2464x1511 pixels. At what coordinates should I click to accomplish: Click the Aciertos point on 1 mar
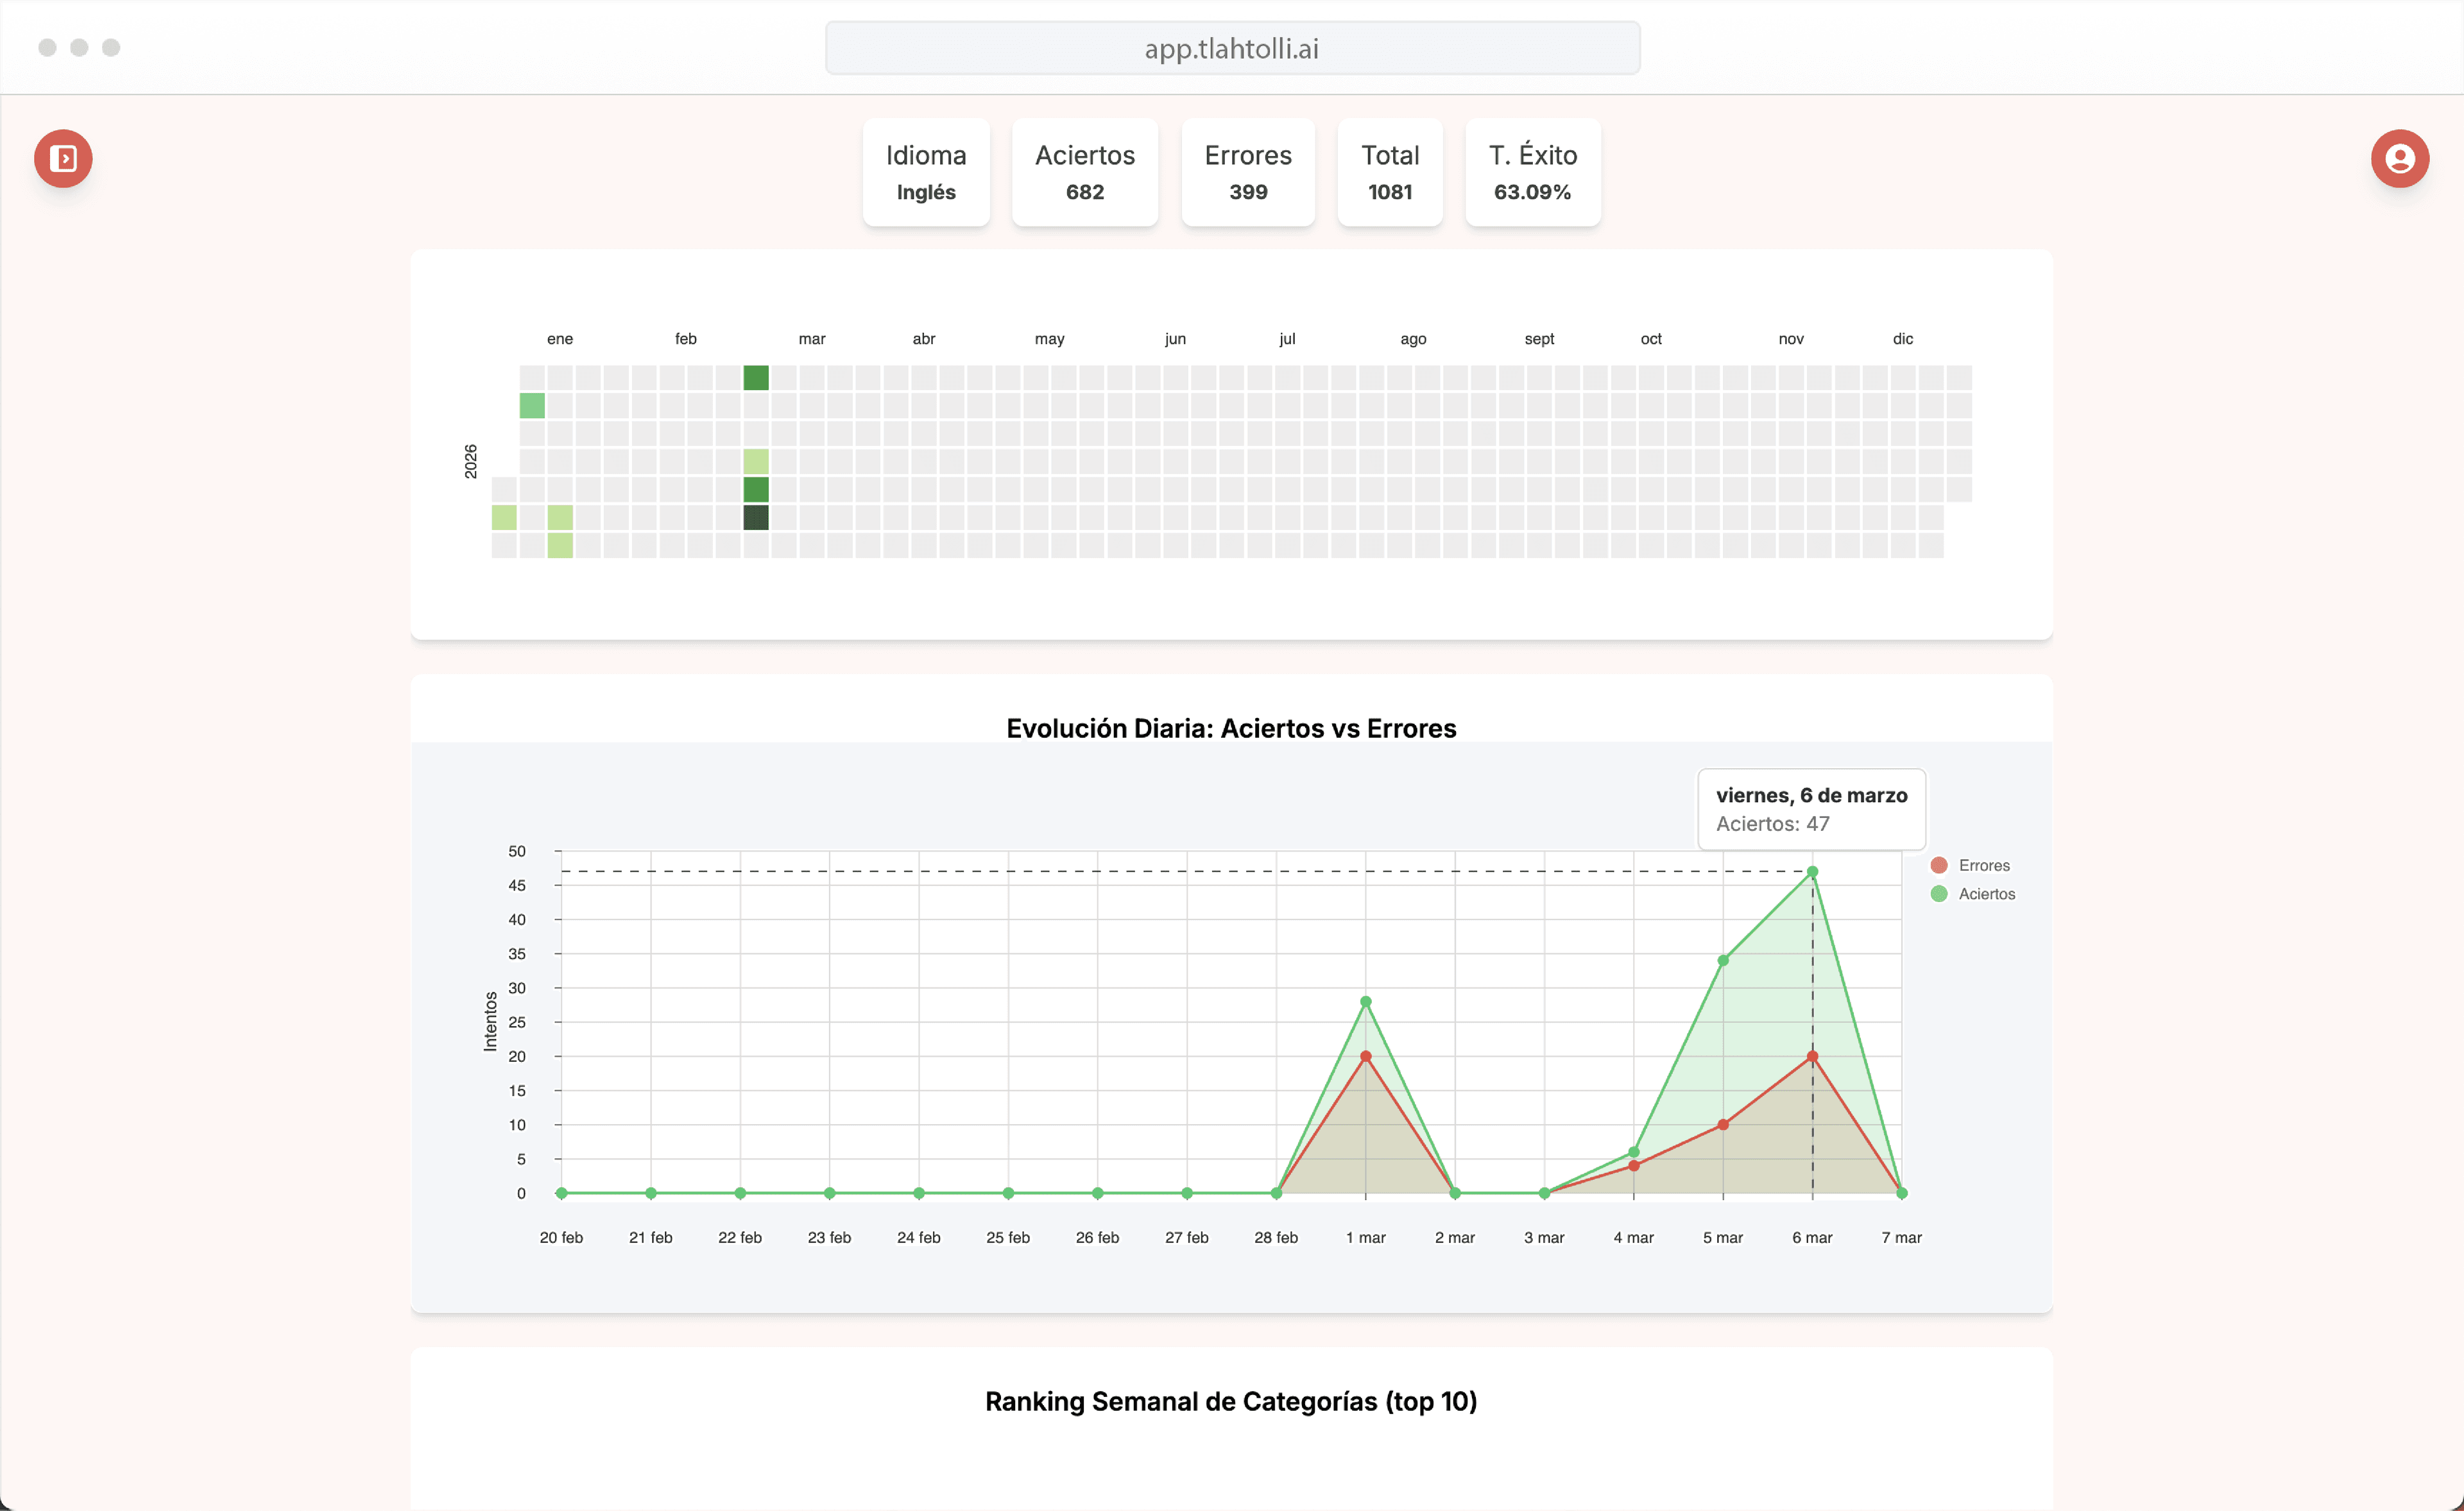tap(1365, 1001)
